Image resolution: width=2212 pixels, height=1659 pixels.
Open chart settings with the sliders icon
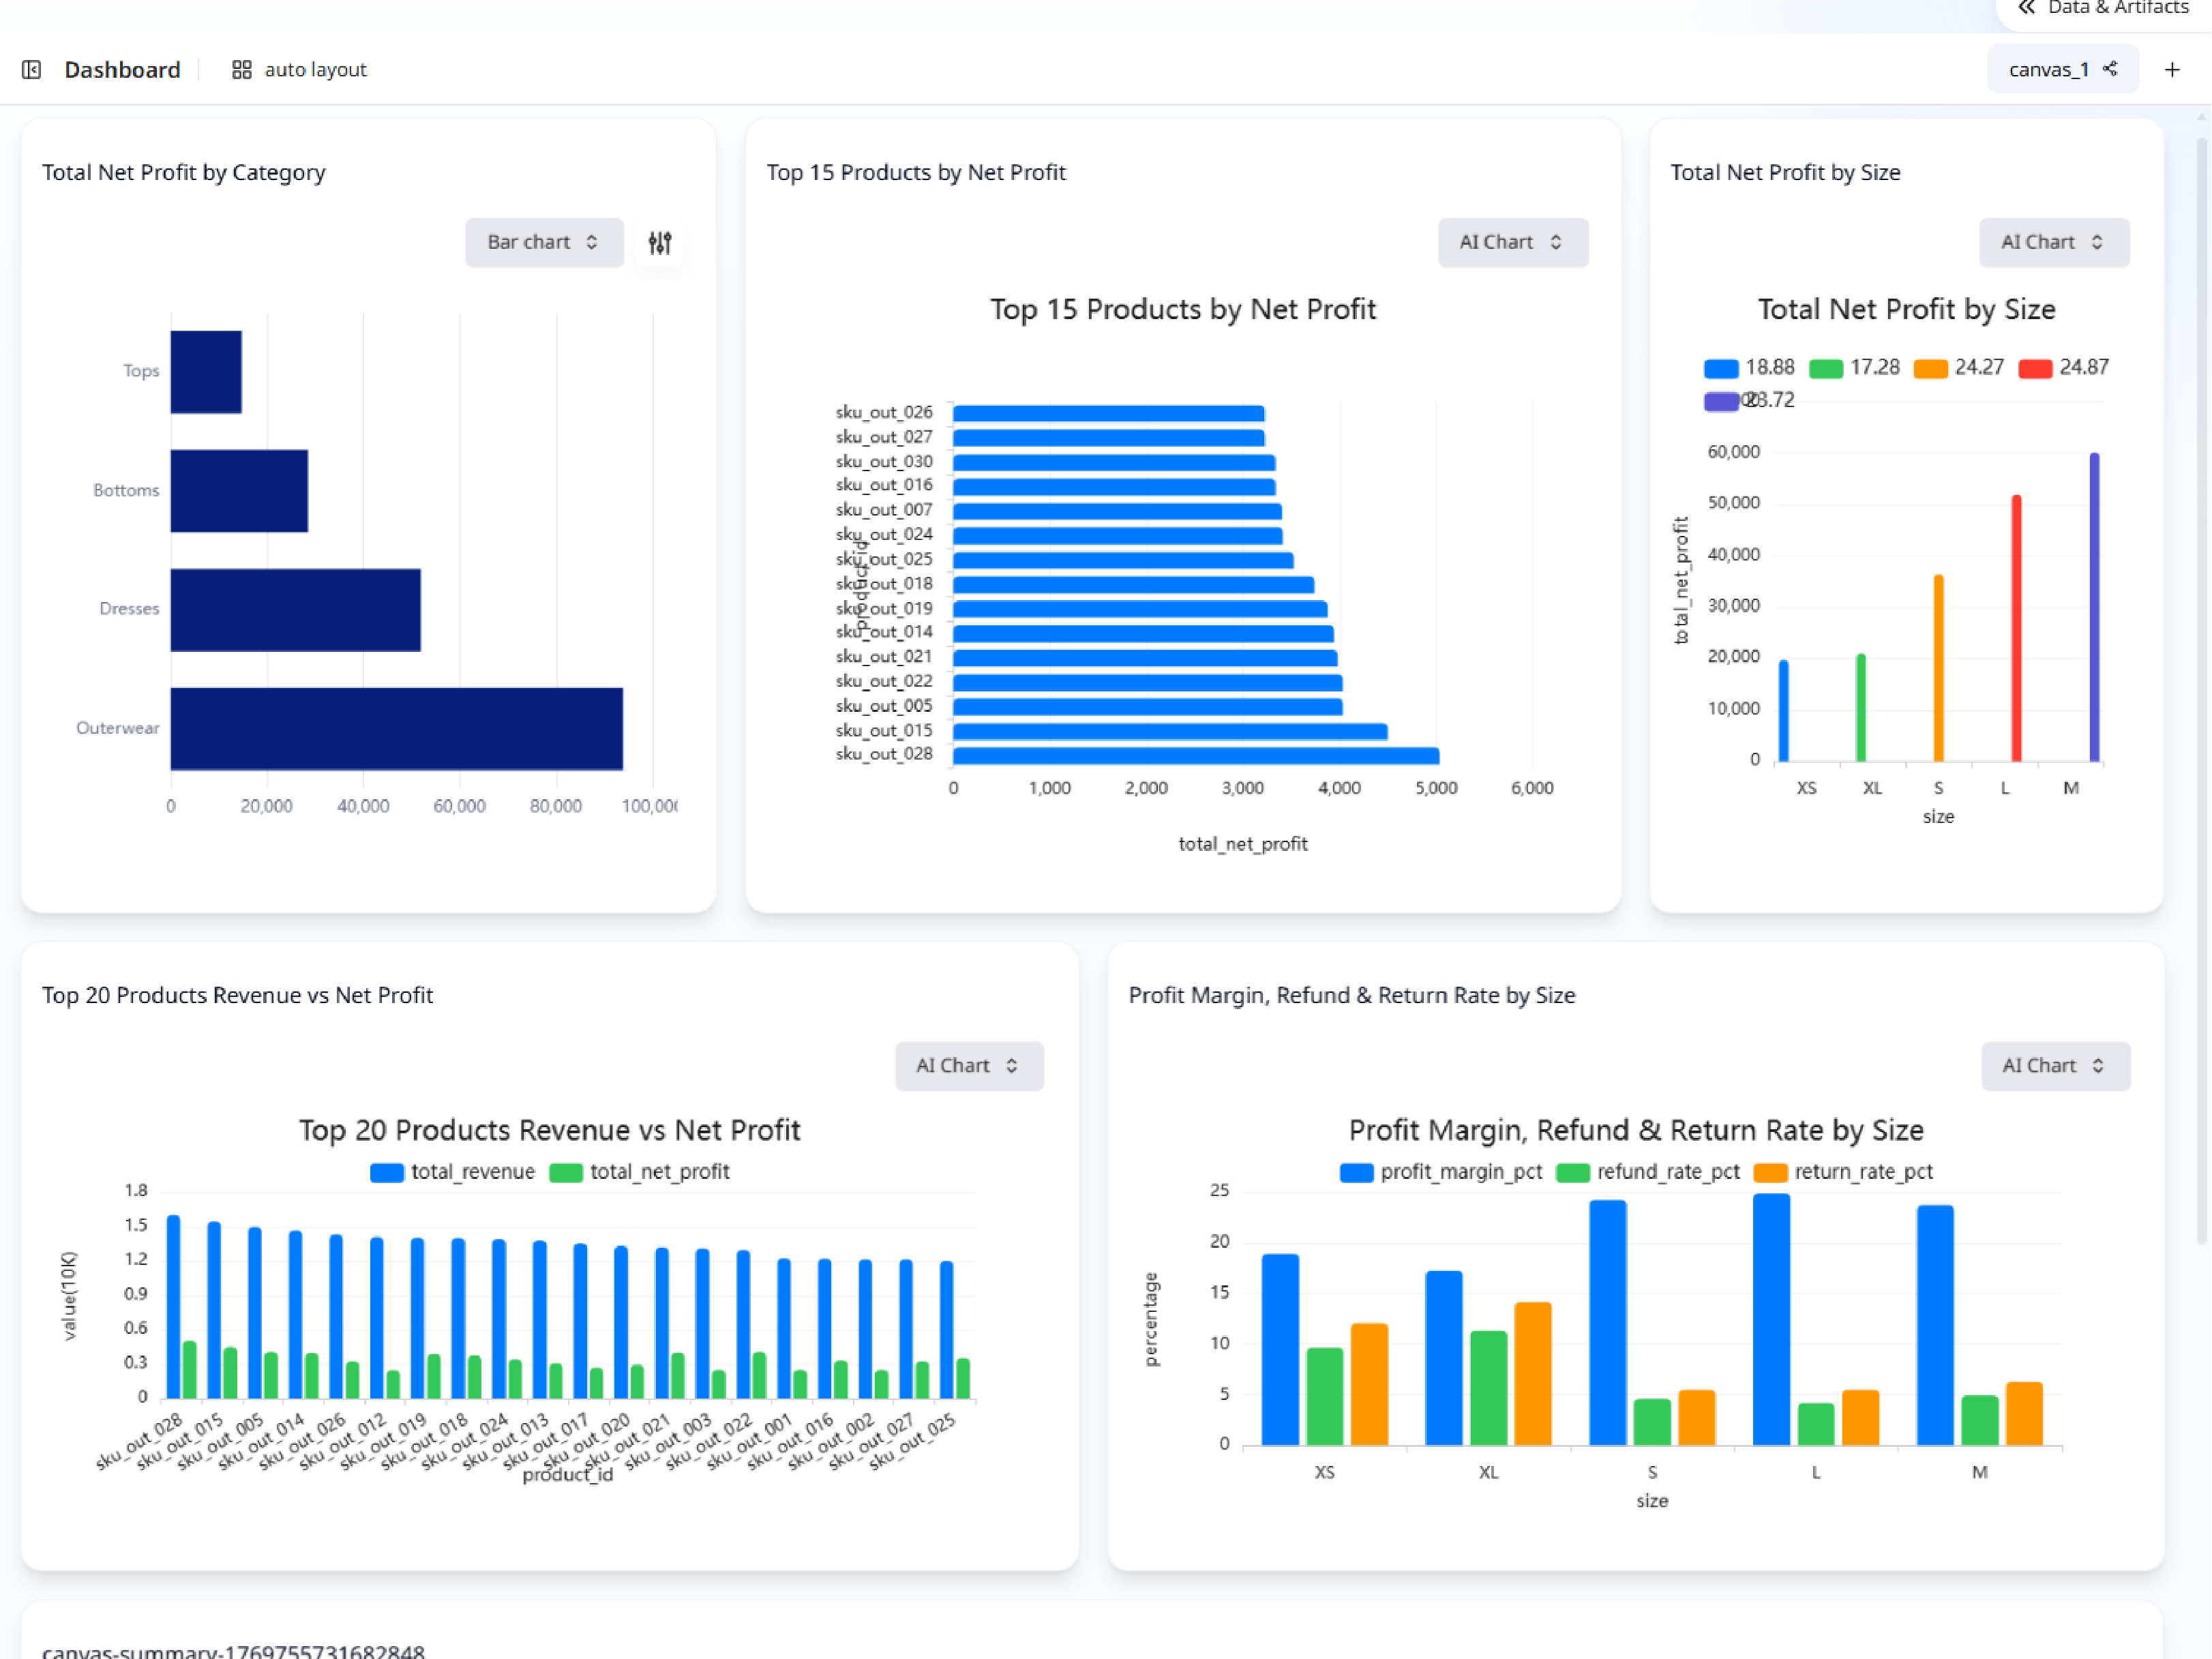point(659,242)
